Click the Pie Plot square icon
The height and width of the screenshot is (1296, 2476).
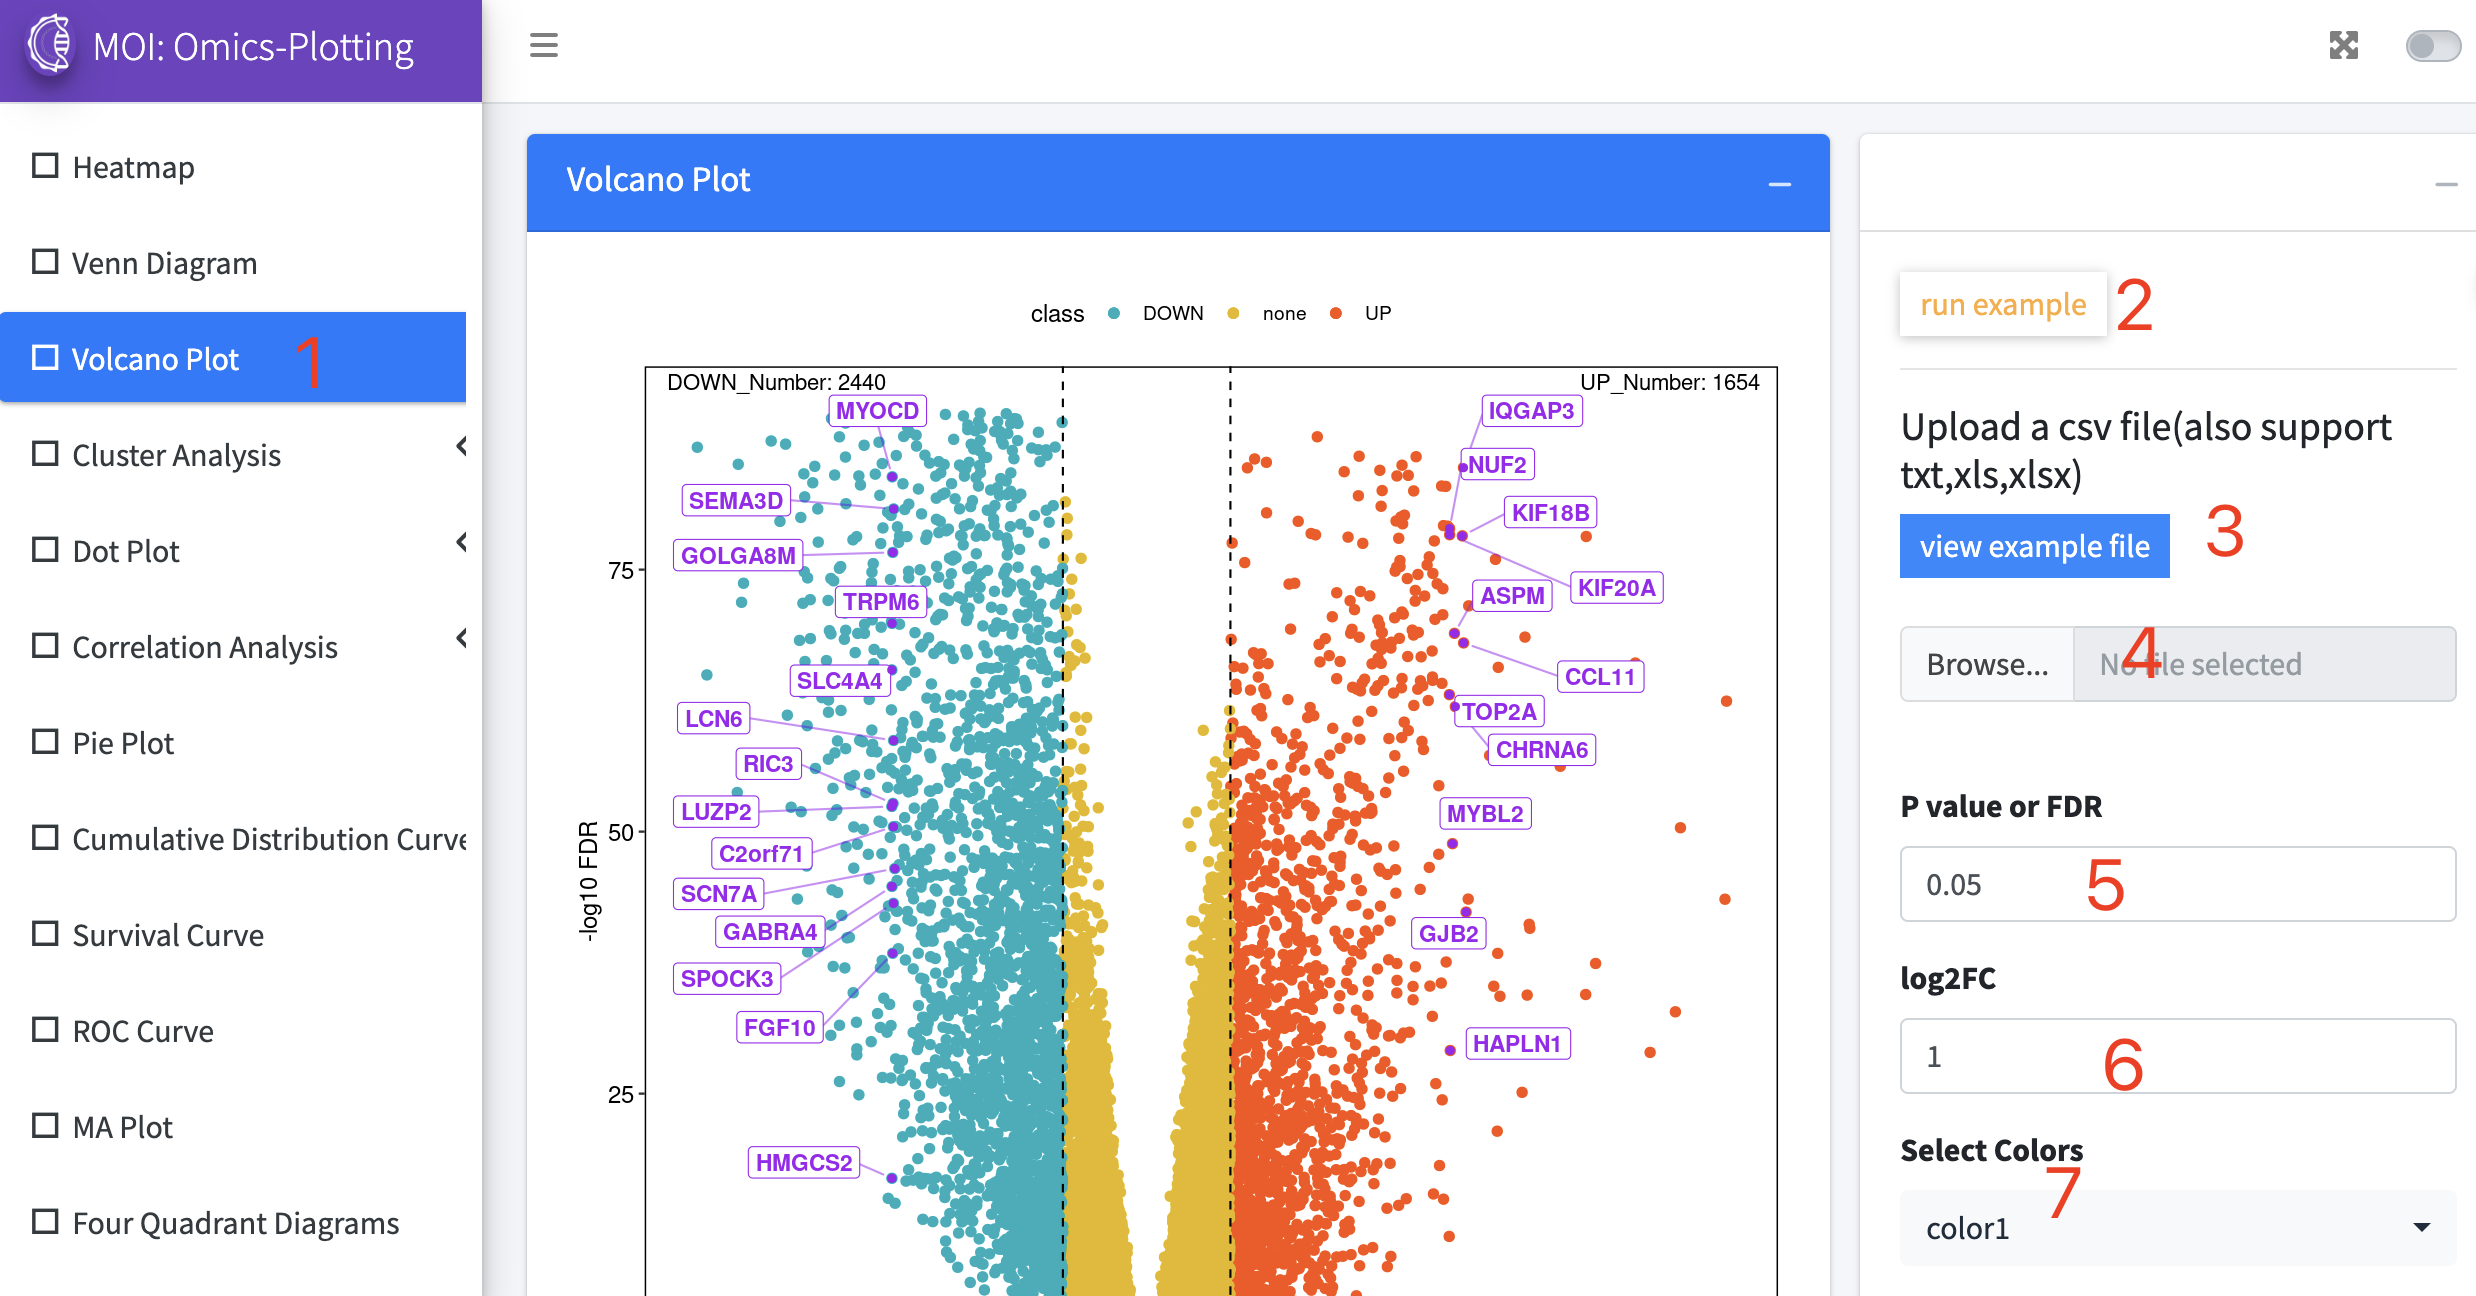45,741
